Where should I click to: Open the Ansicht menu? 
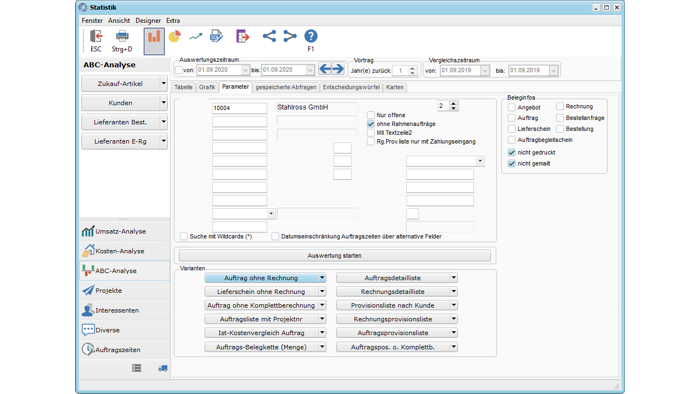click(119, 21)
